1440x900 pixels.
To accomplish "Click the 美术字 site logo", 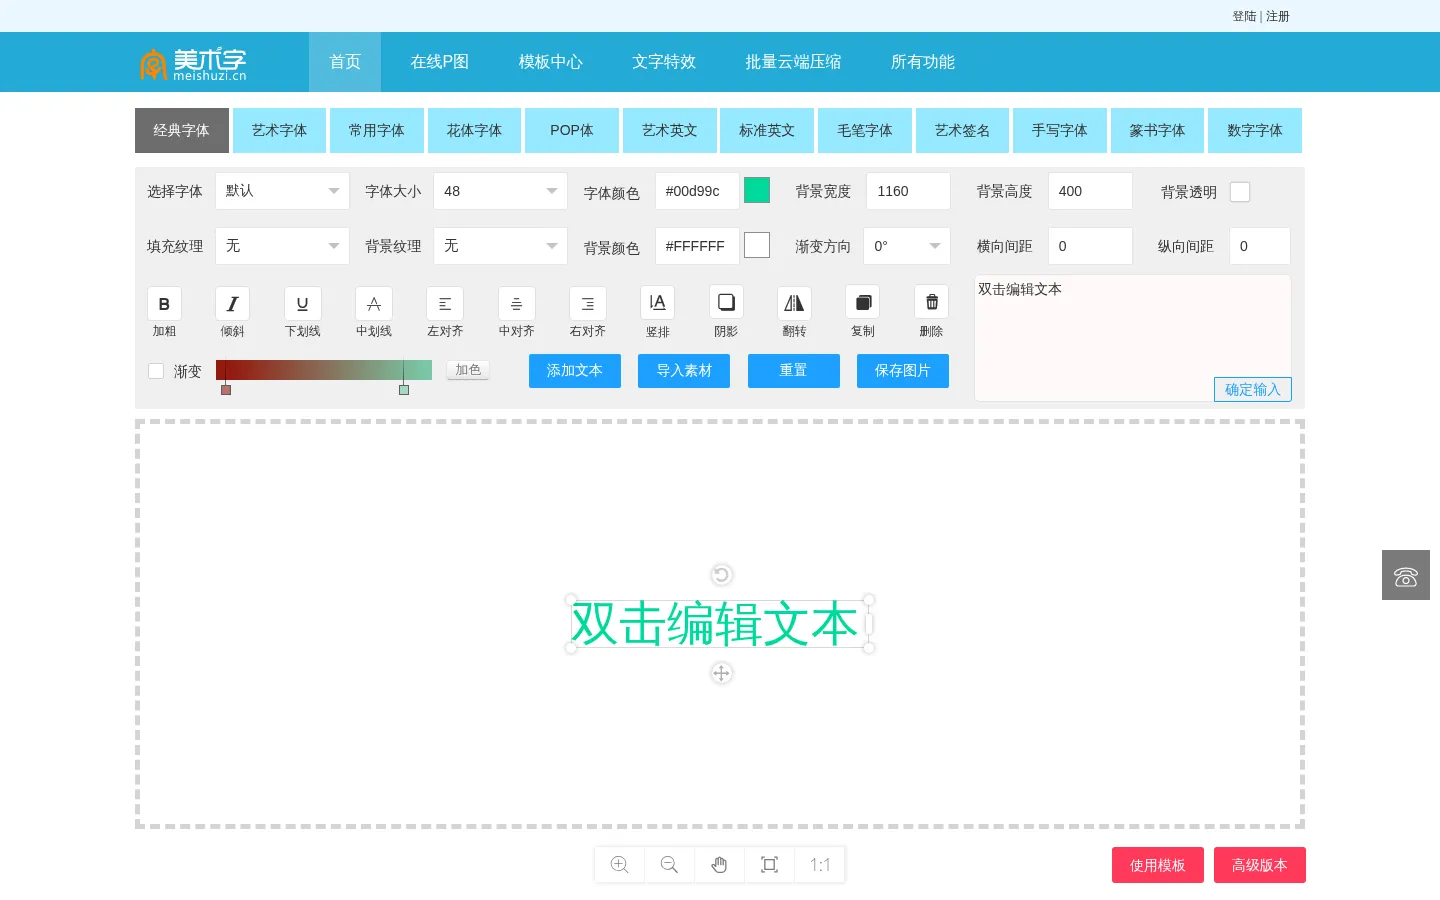I will tap(193, 63).
